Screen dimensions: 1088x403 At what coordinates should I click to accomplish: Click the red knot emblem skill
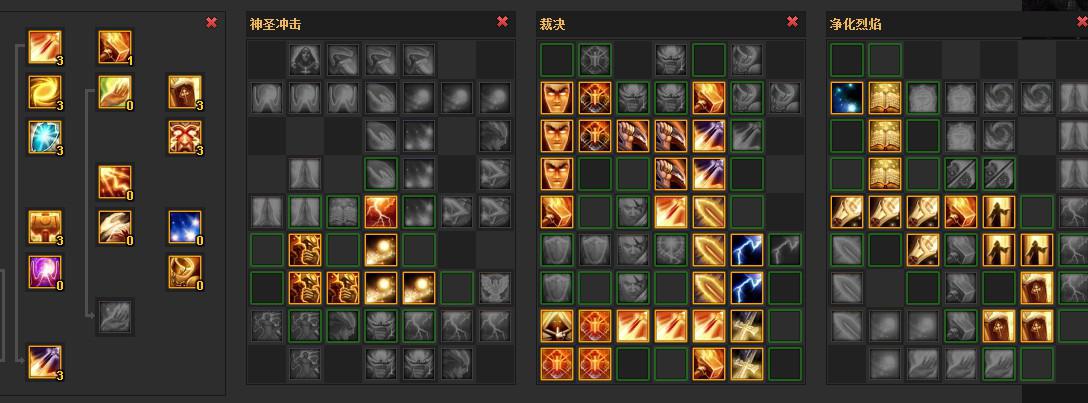(185, 137)
